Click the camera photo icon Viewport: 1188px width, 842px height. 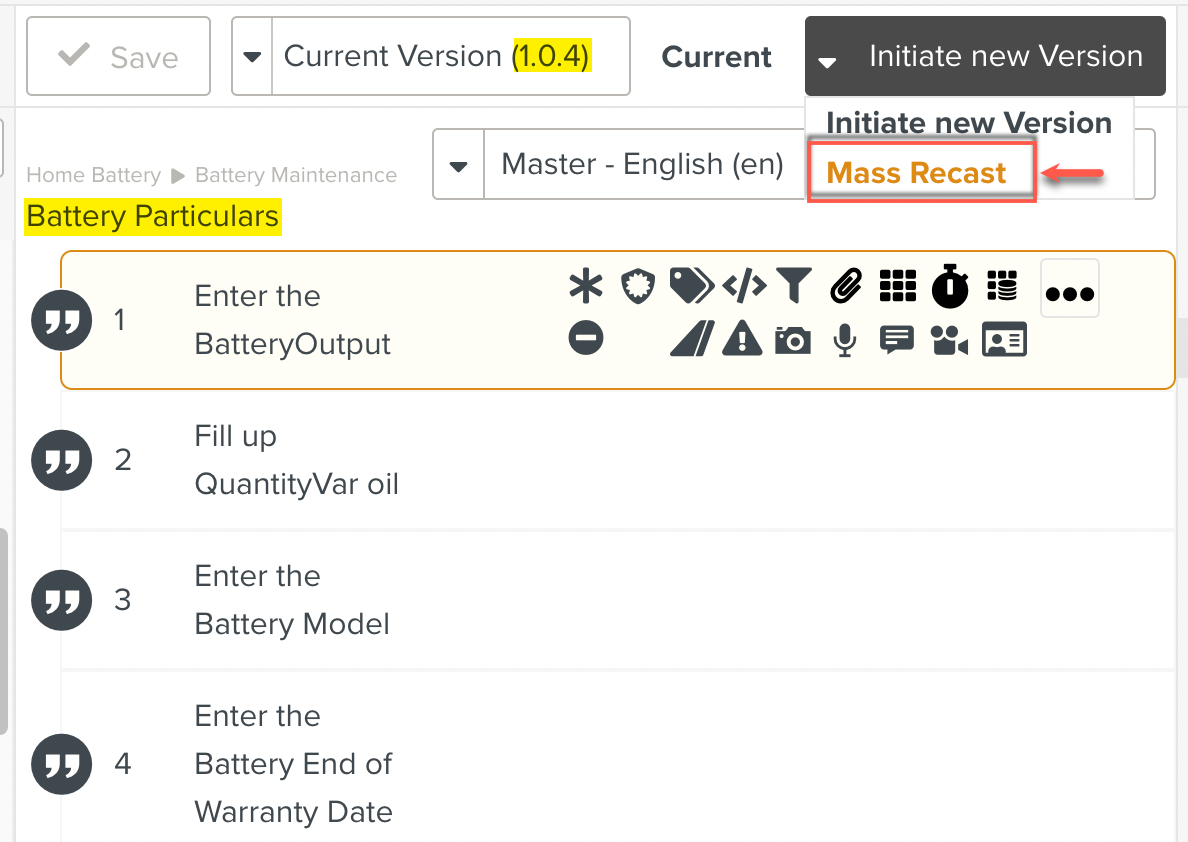pyautogui.click(x=793, y=341)
